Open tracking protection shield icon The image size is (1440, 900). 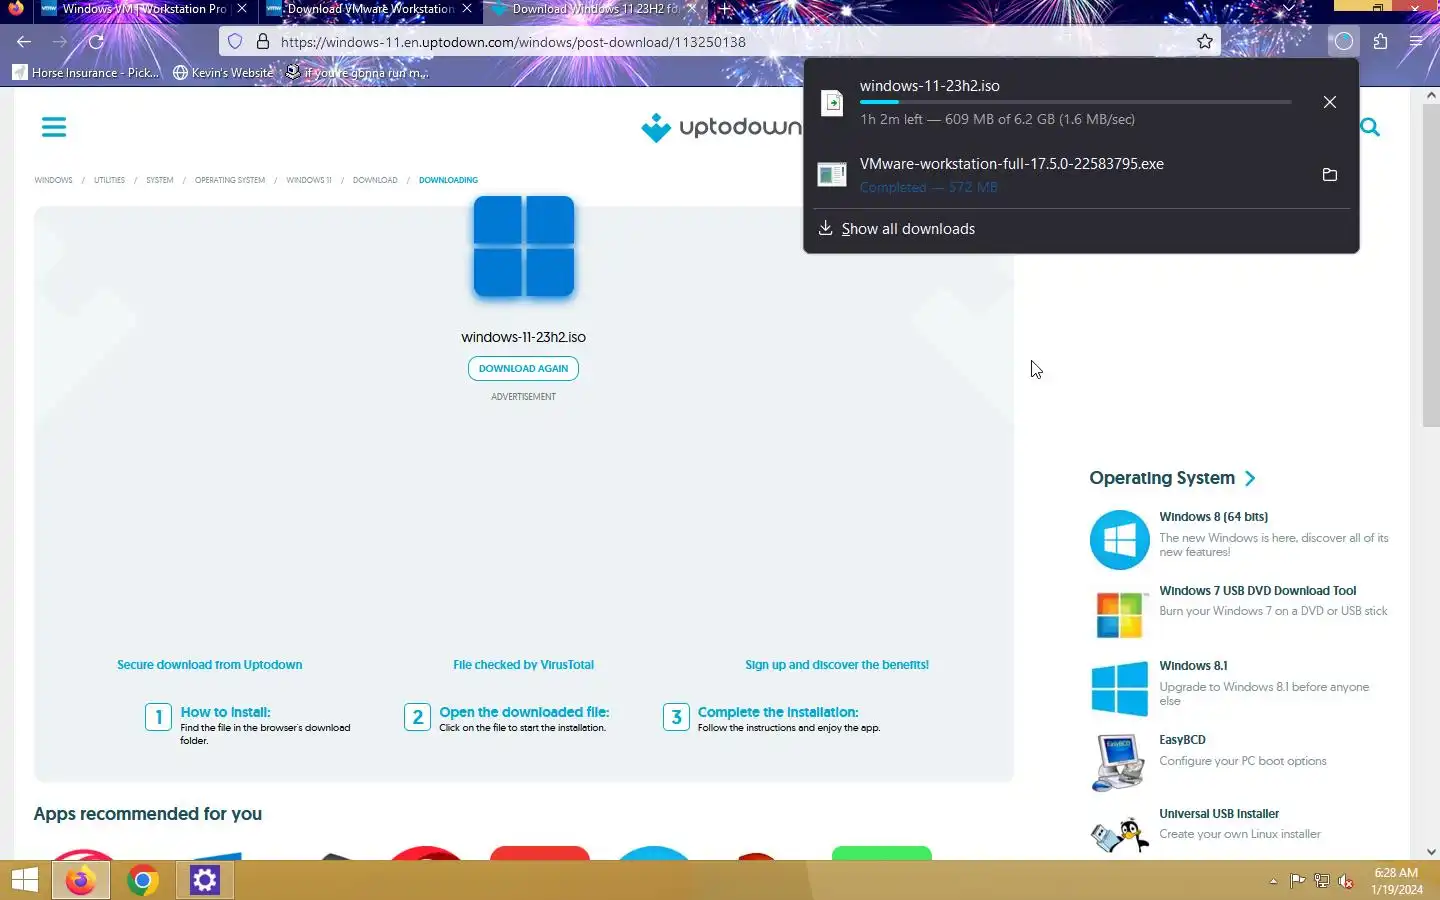235,42
